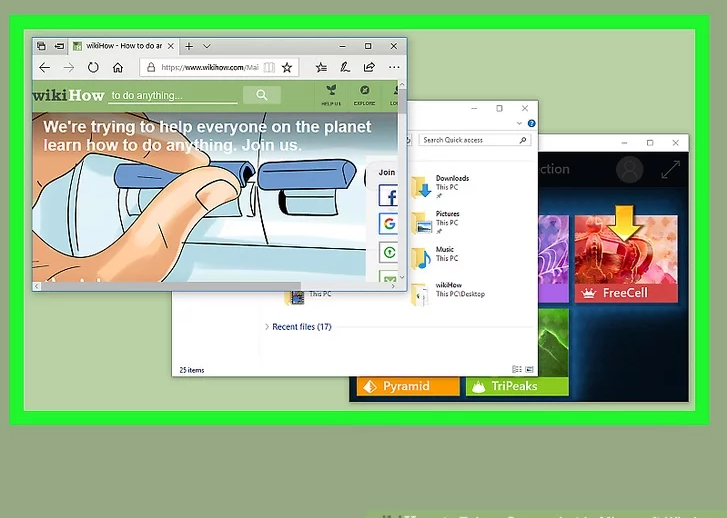
Task: Refresh the wikiHow page in Edge
Action: pyautogui.click(x=93, y=68)
